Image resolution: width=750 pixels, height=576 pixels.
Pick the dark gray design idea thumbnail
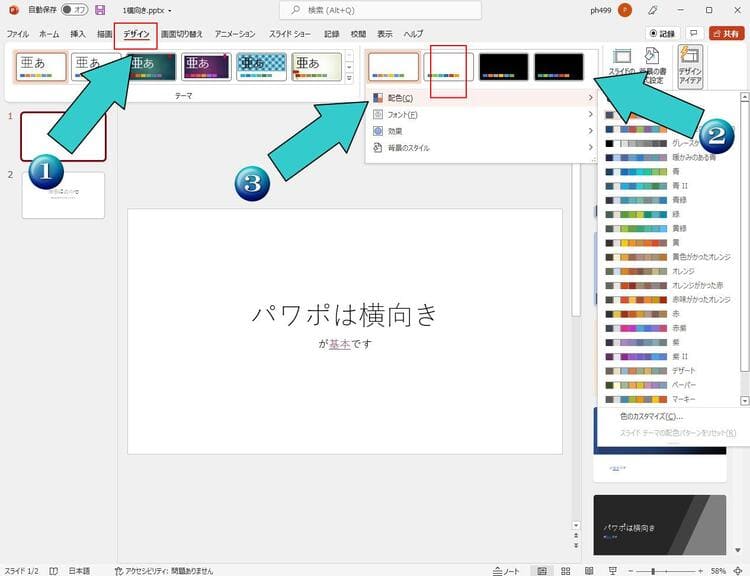click(660, 525)
